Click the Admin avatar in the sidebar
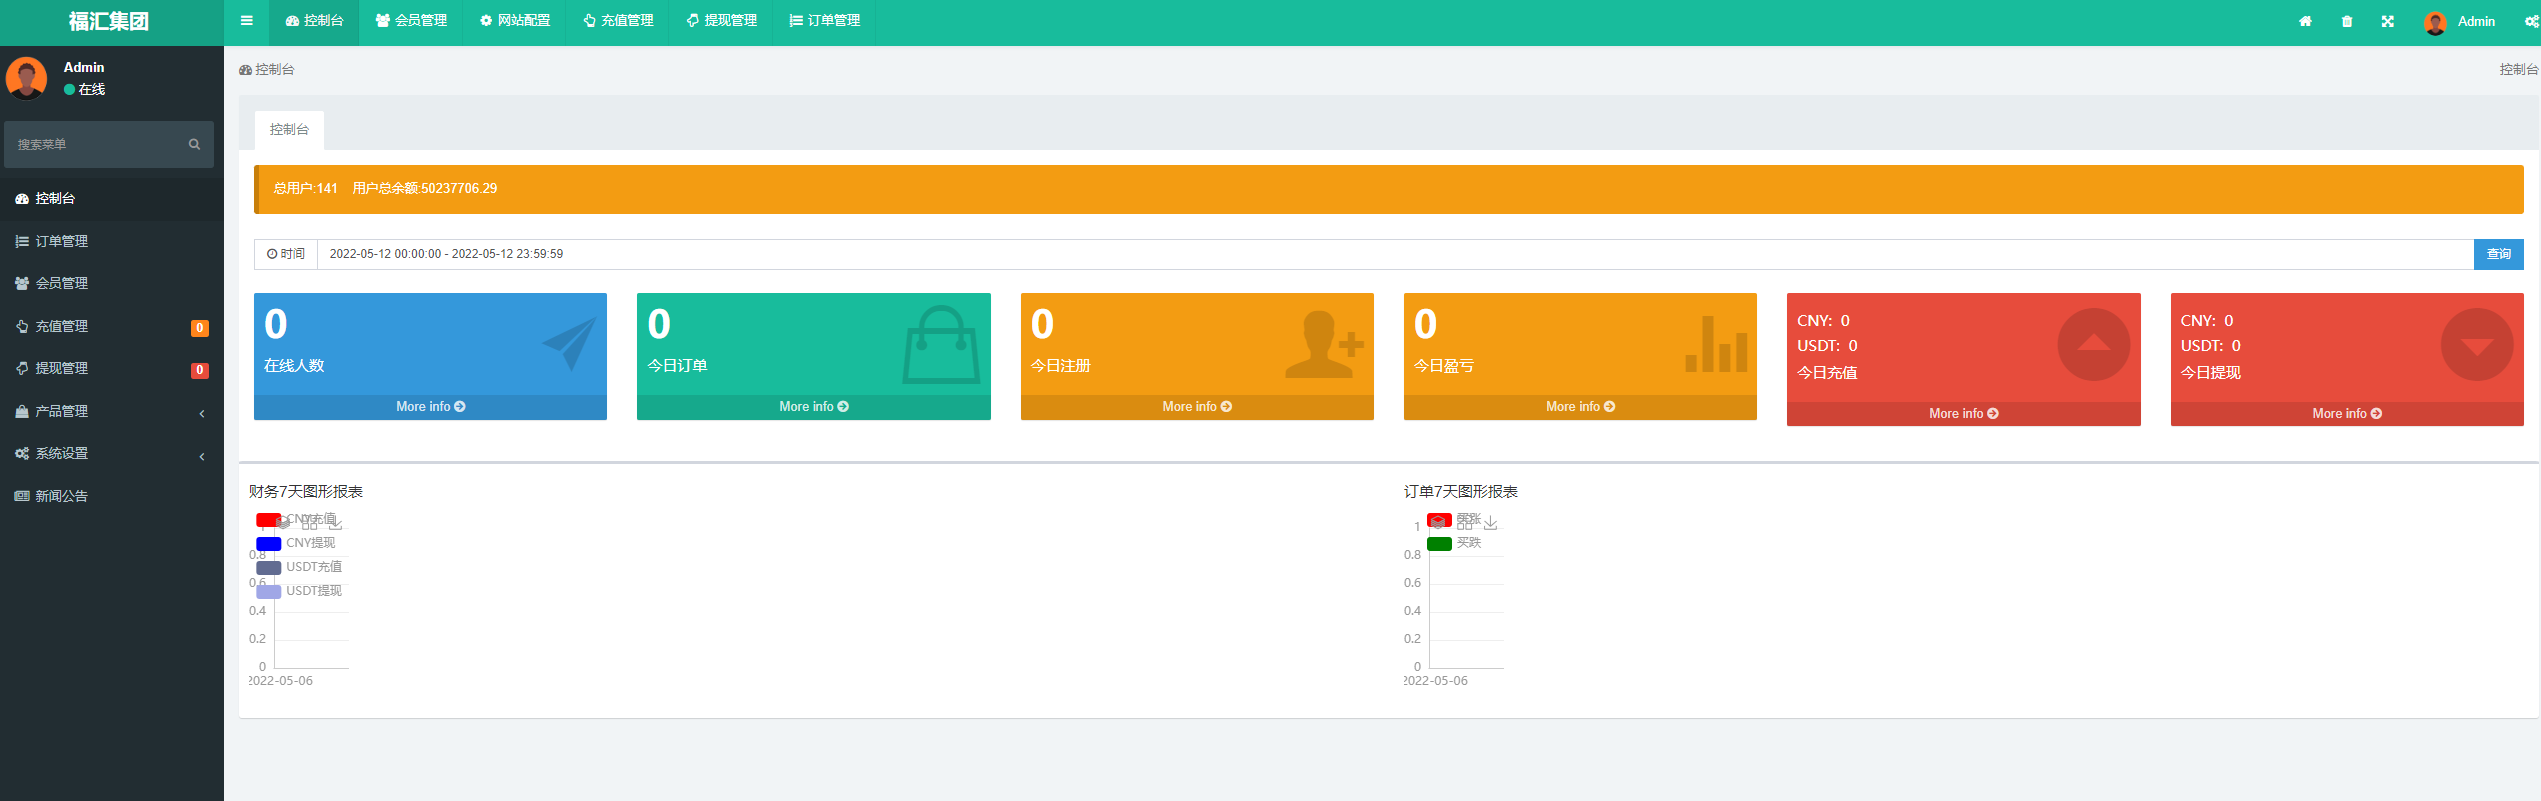 click(x=27, y=78)
